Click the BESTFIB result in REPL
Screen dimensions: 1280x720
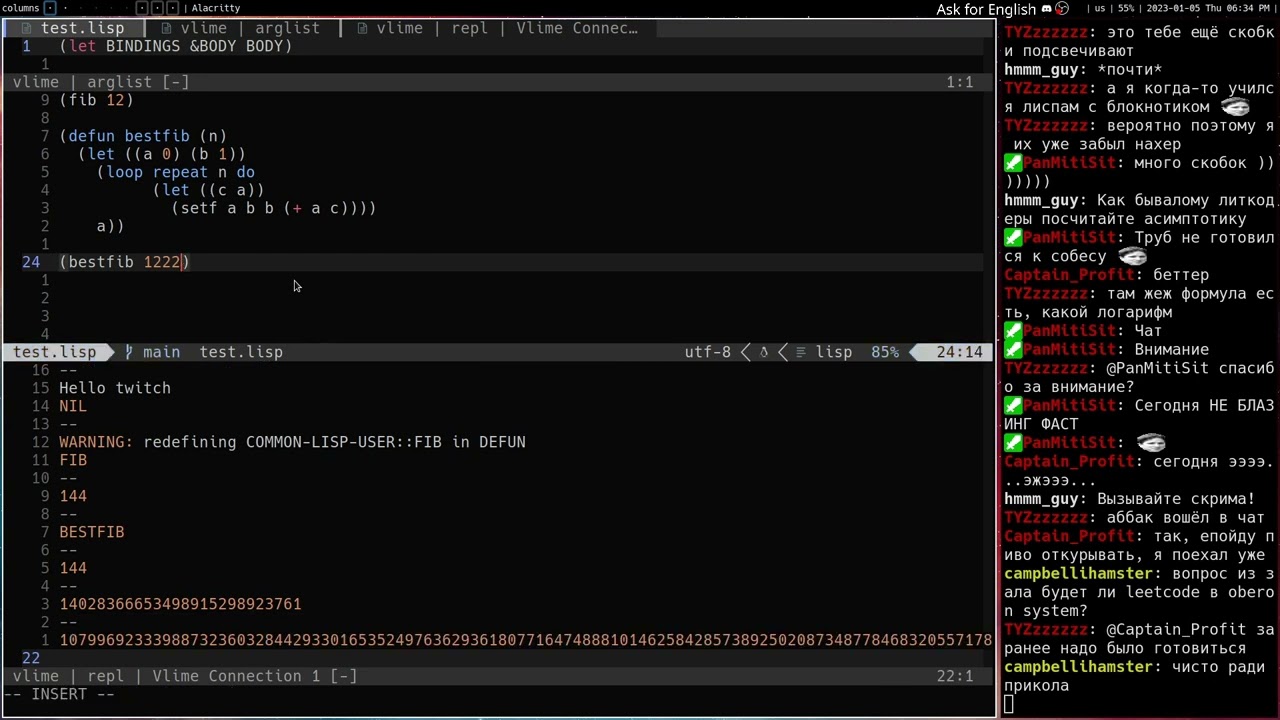[x=92, y=532]
